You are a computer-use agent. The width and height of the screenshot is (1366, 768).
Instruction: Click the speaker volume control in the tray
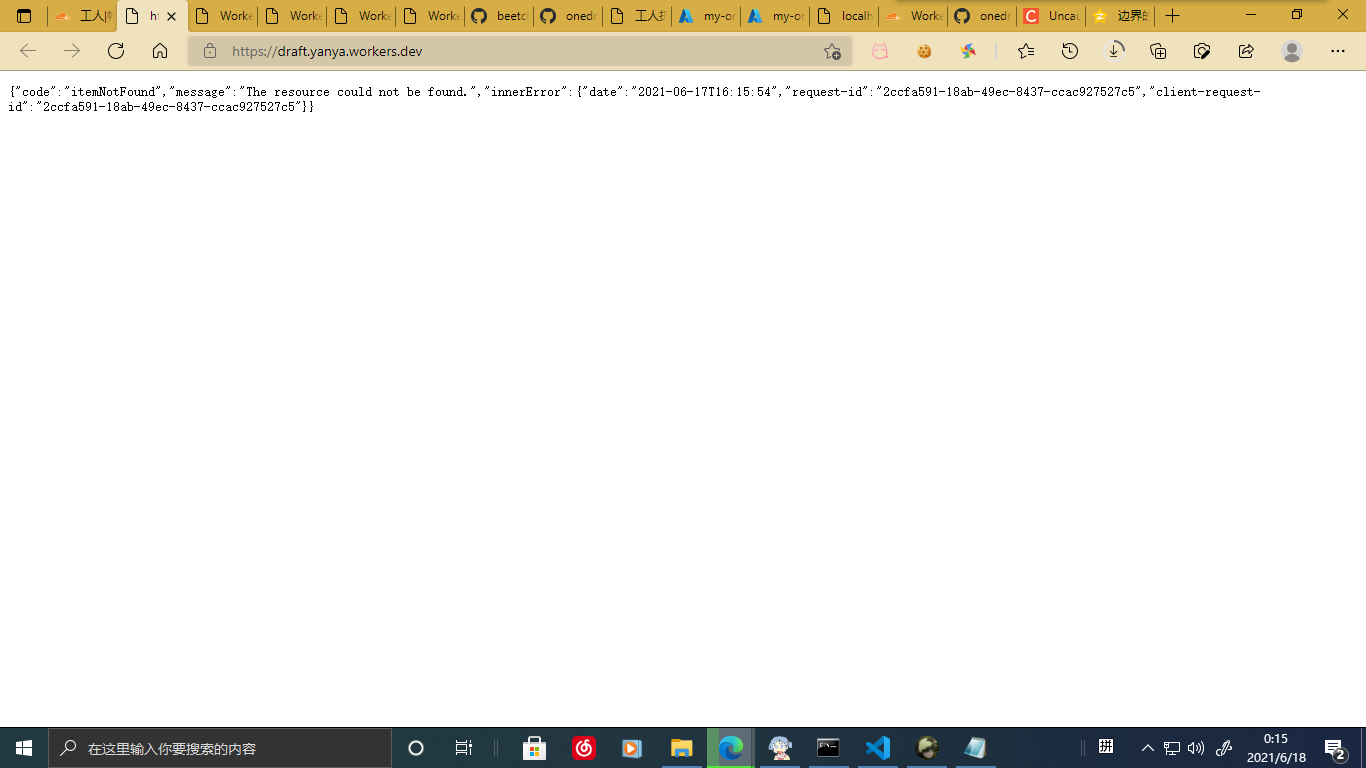click(1197, 747)
